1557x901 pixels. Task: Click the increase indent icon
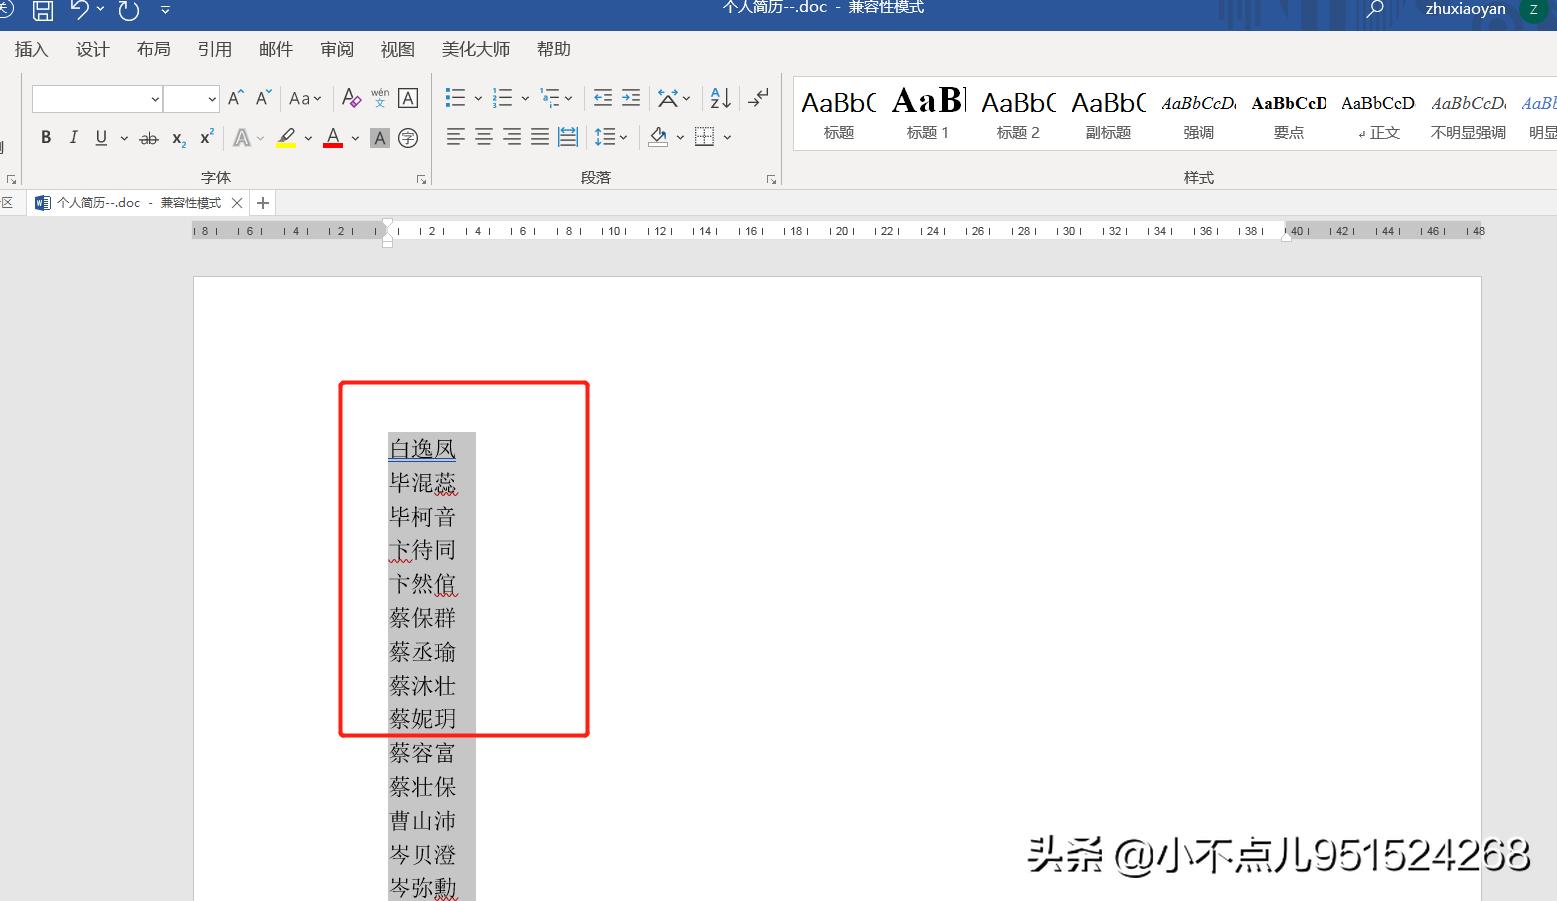coord(630,97)
